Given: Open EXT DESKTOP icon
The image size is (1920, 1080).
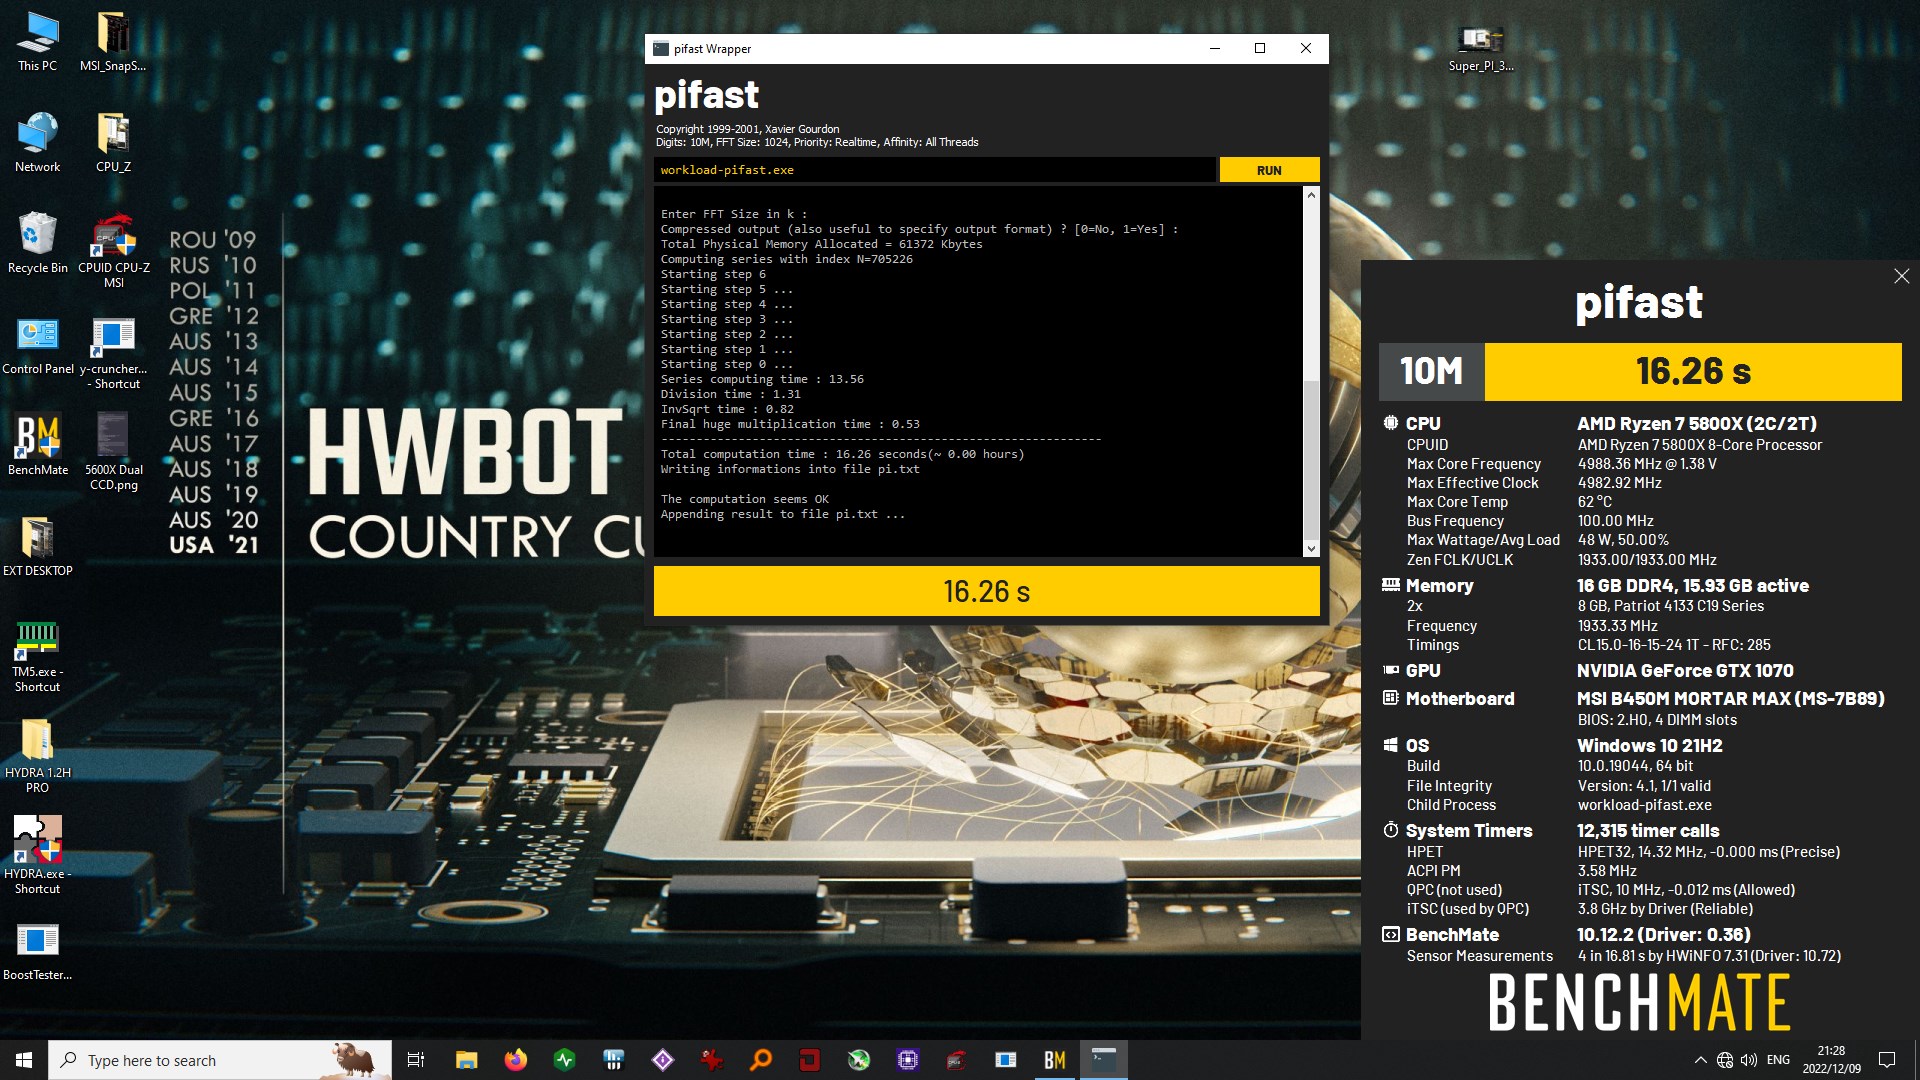Looking at the screenshot, I should point(37,547).
